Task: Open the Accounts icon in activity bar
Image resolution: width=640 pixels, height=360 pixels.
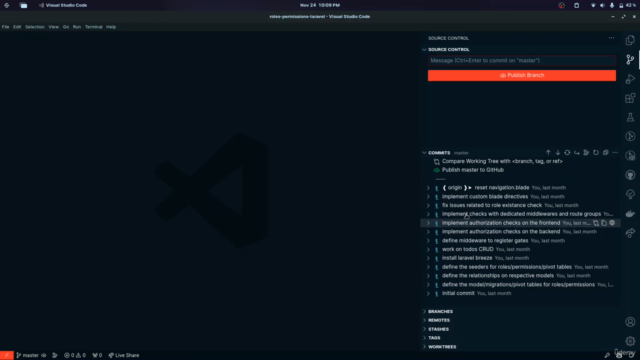Action: coord(630,322)
